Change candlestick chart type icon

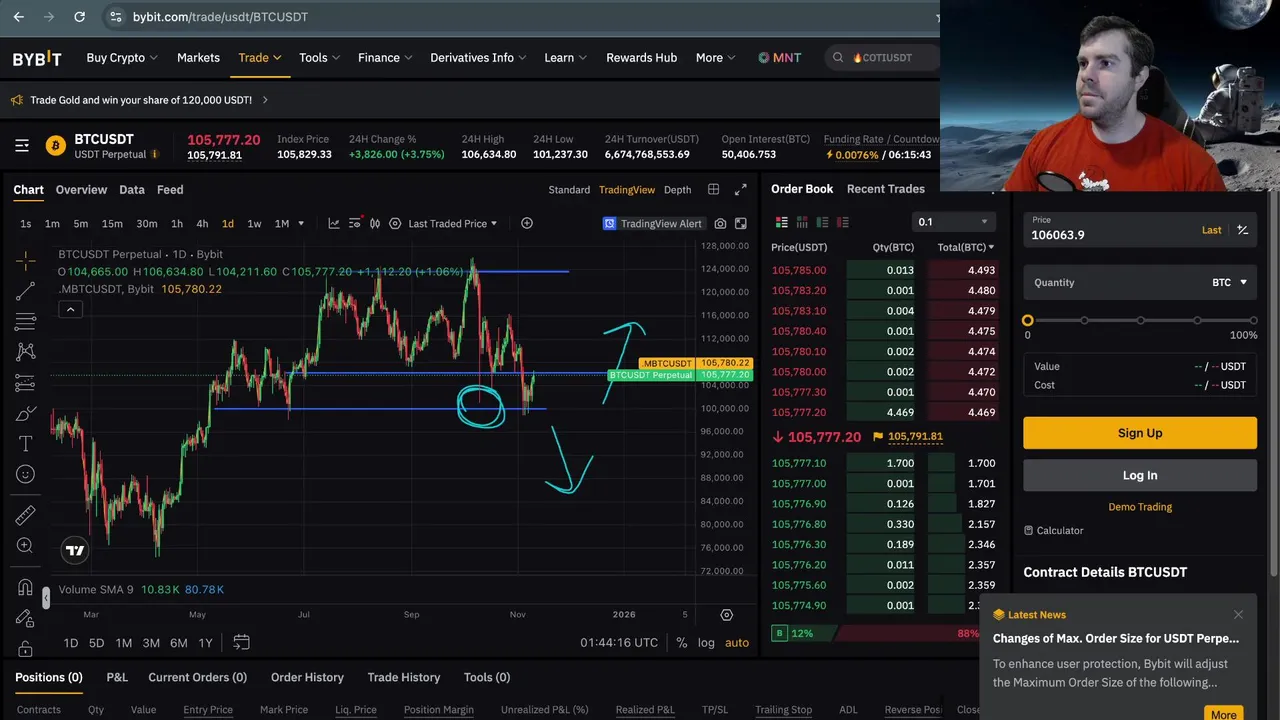point(375,223)
